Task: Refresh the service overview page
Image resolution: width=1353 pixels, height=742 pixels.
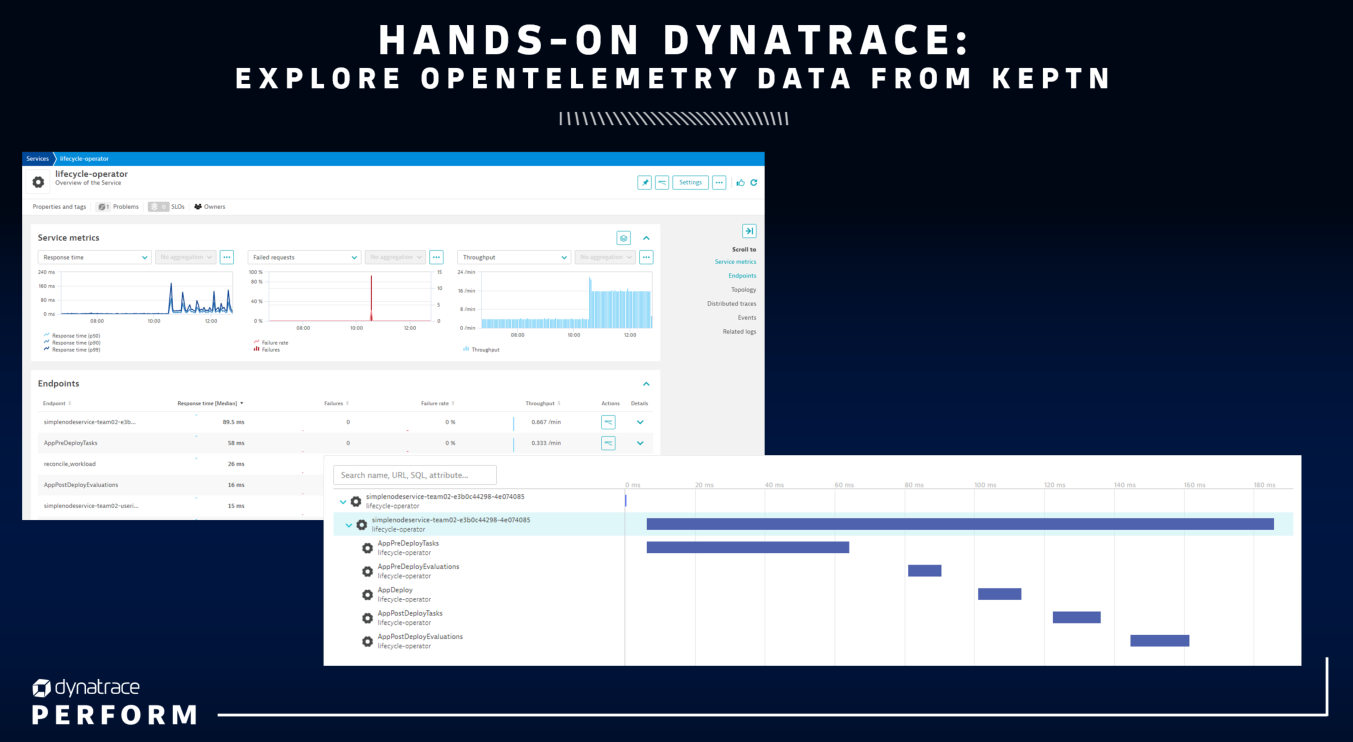Action: (754, 182)
